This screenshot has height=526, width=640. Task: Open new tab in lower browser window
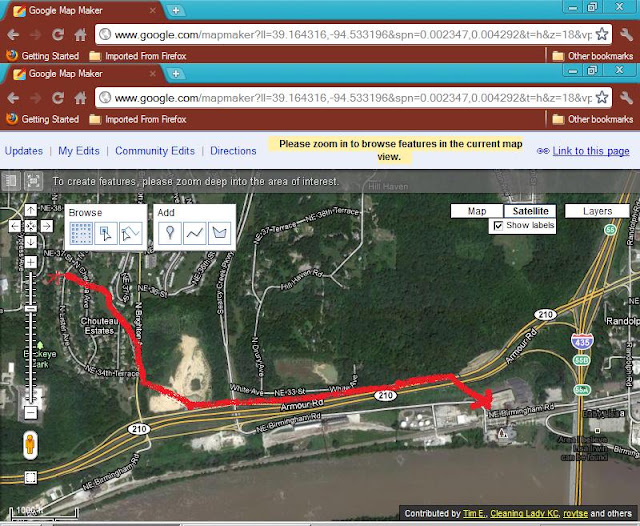(176, 73)
